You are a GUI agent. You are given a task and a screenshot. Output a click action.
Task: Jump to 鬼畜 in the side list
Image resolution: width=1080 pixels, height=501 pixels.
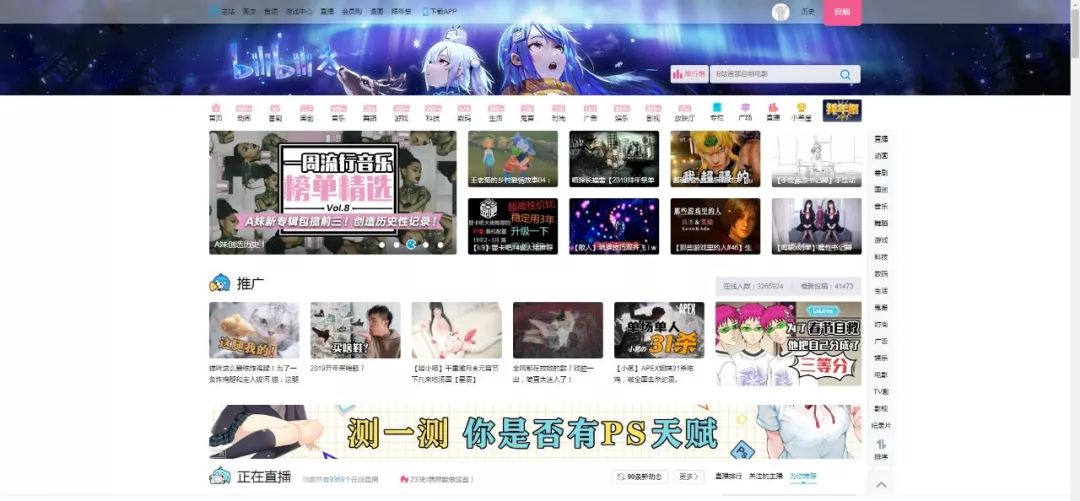click(x=881, y=307)
